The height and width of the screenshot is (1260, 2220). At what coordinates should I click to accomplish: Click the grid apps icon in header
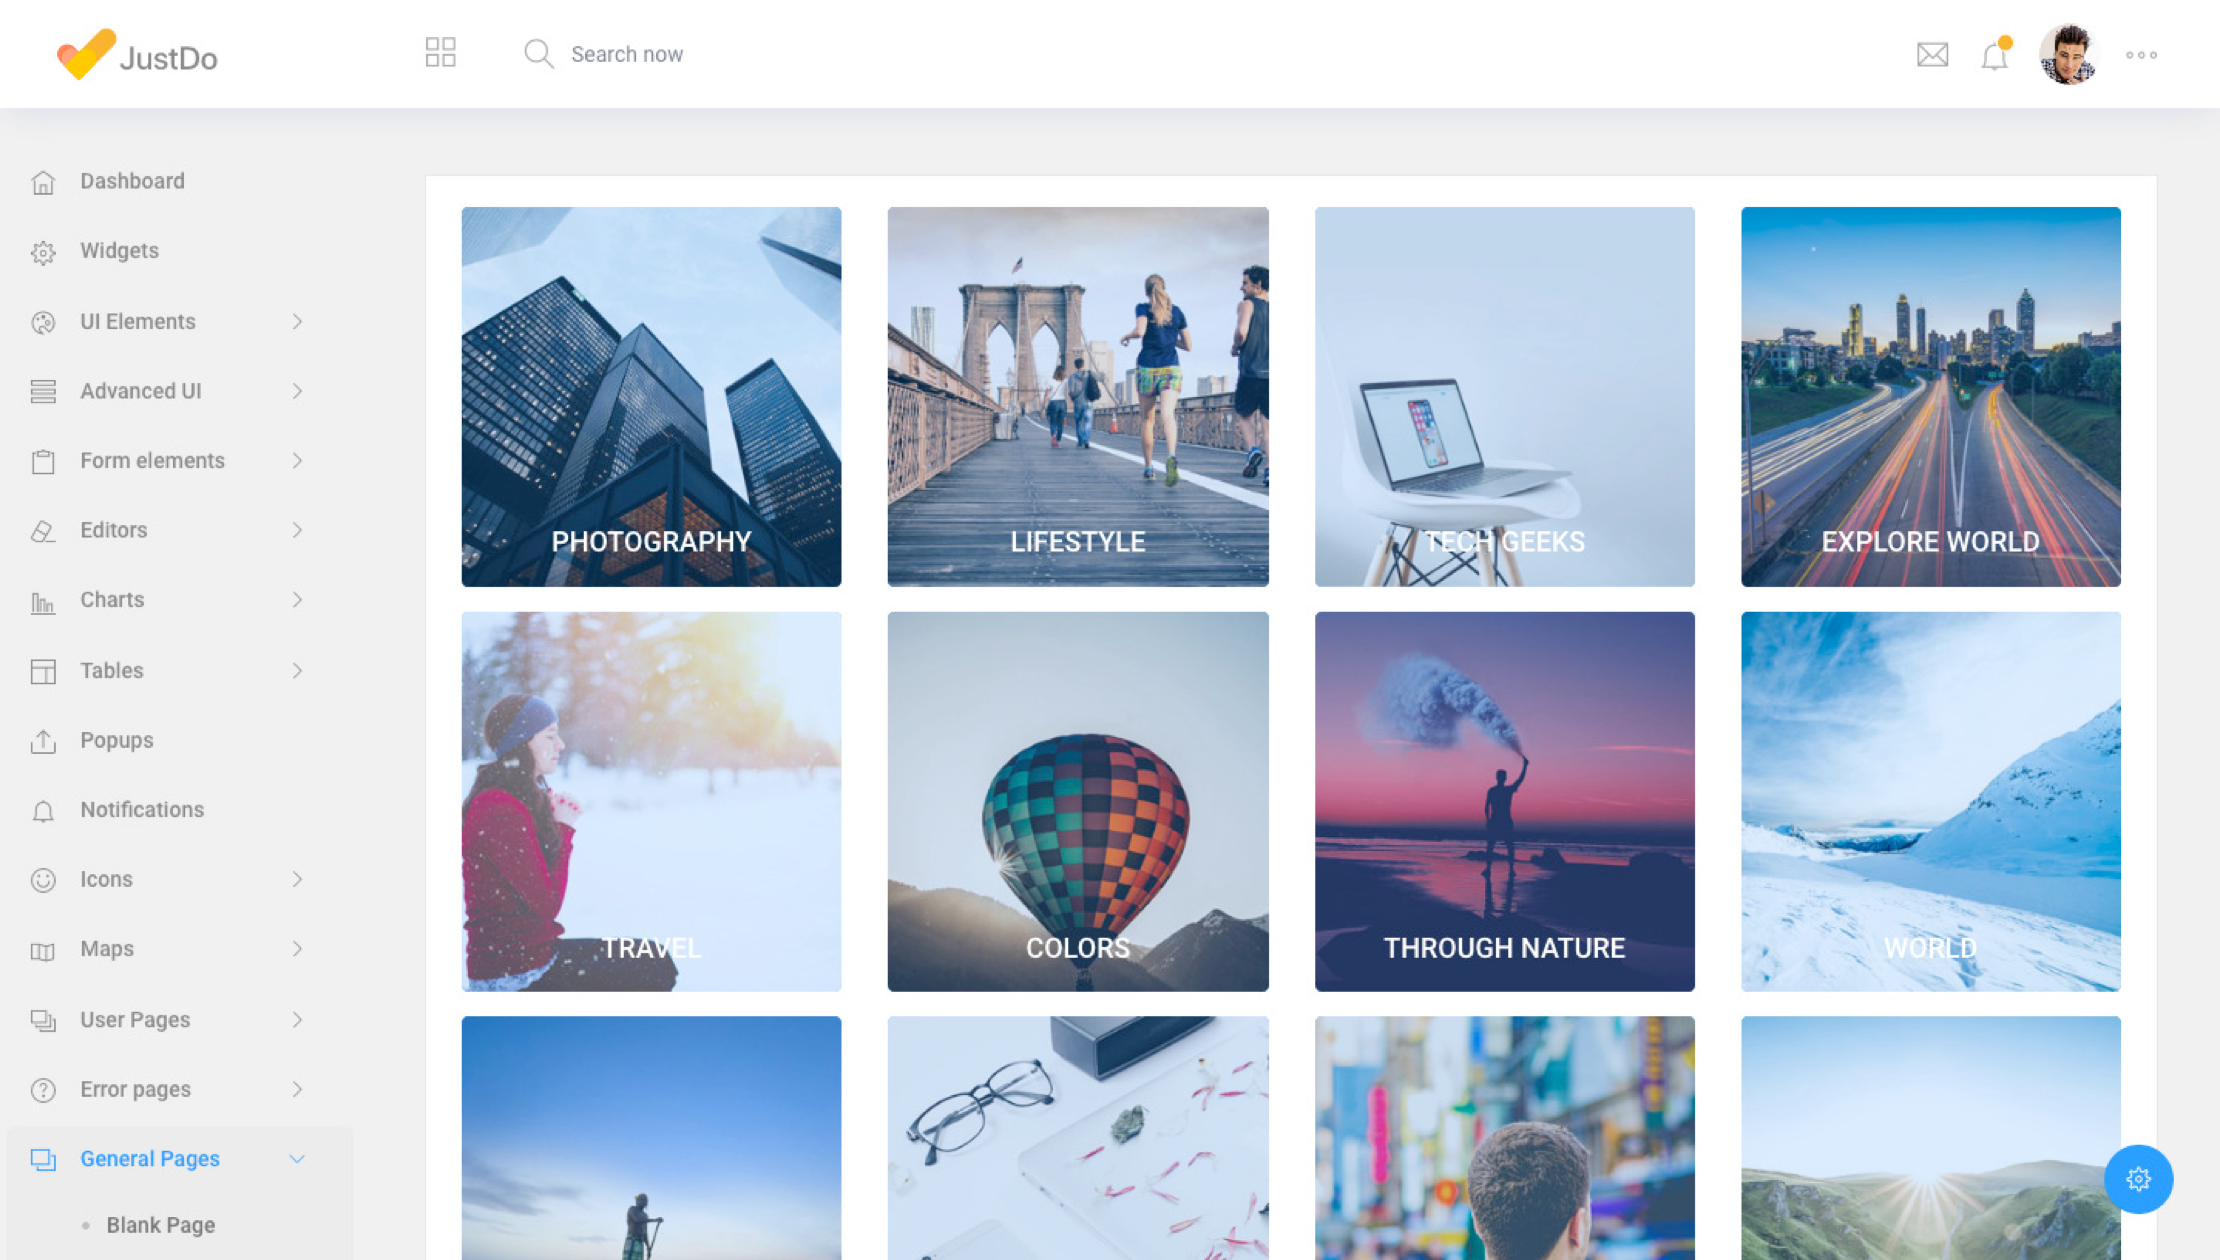point(440,53)
